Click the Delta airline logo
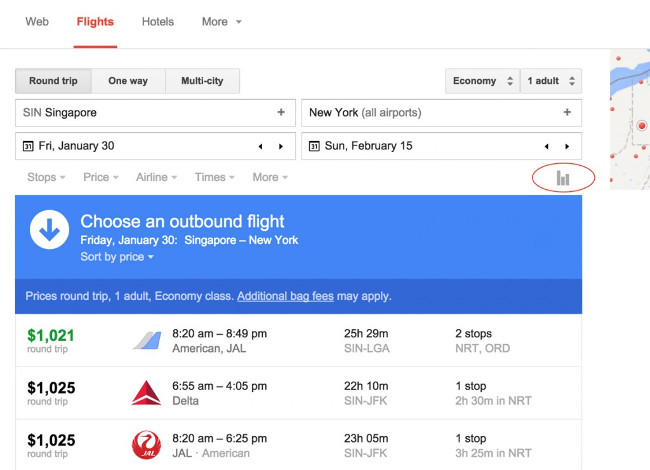The height and width of the screenshot is (470, 650). (146, 393)
